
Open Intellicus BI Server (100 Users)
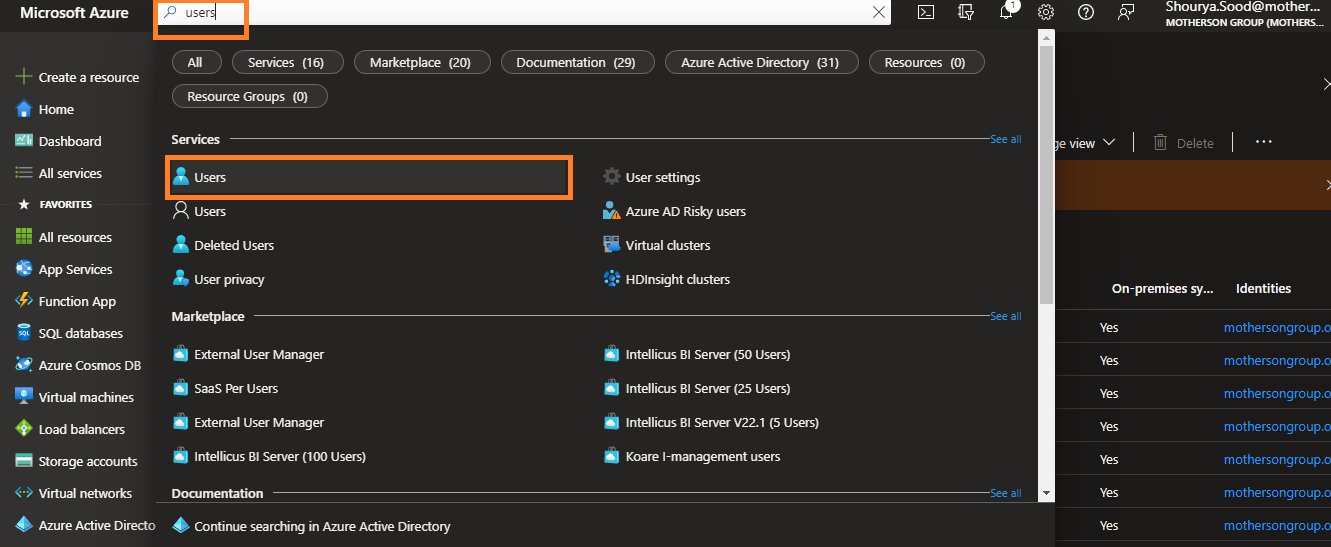tap(269, 456)
